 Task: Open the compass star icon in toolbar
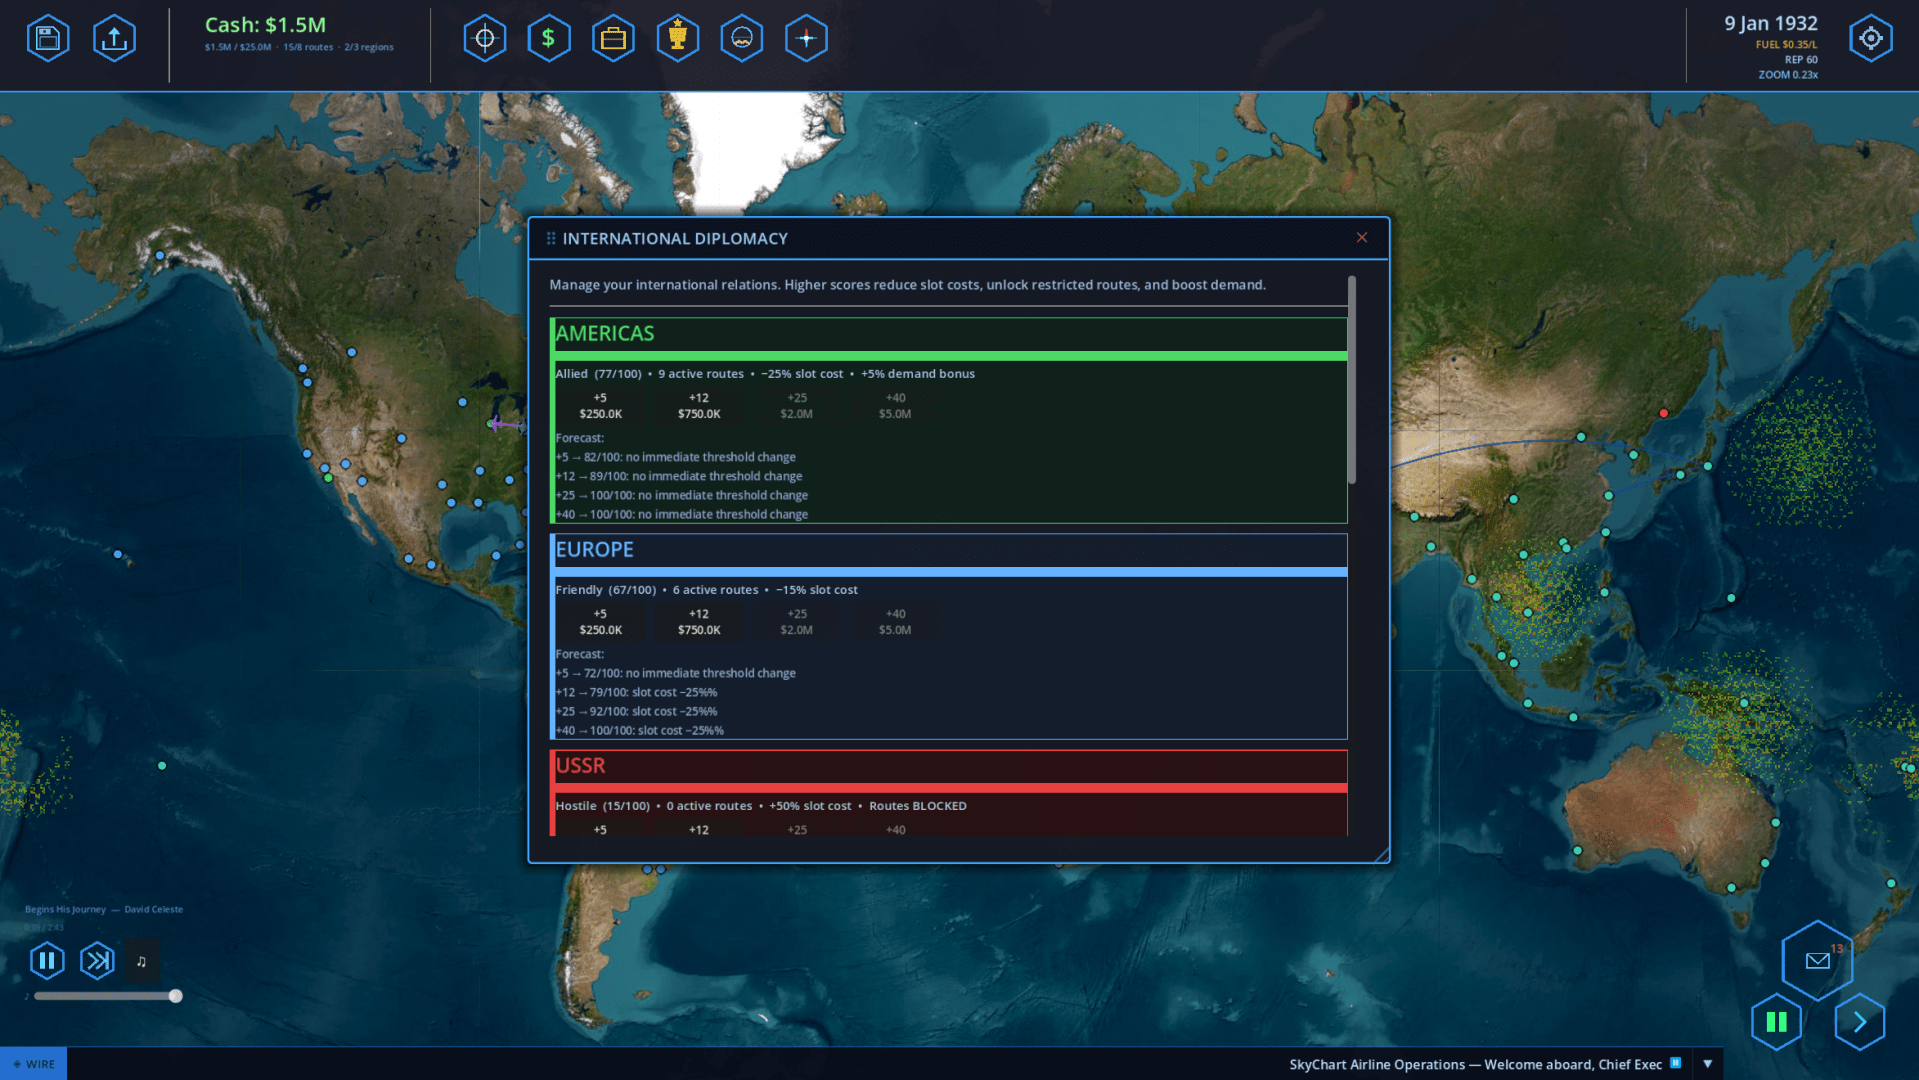pos(806,39)
